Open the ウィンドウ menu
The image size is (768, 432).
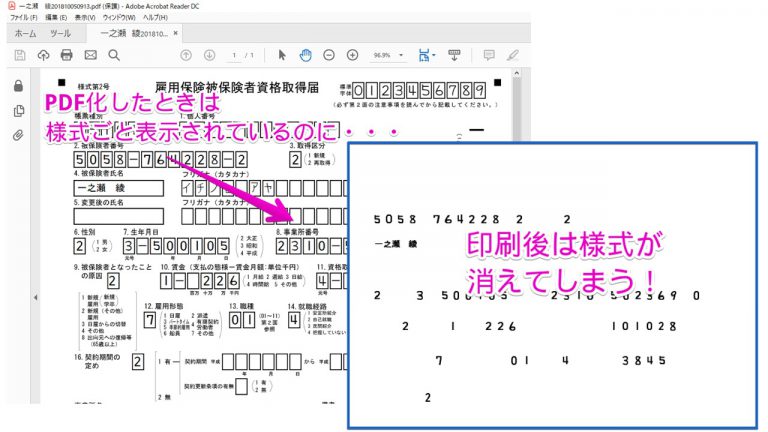pos(119,18)
